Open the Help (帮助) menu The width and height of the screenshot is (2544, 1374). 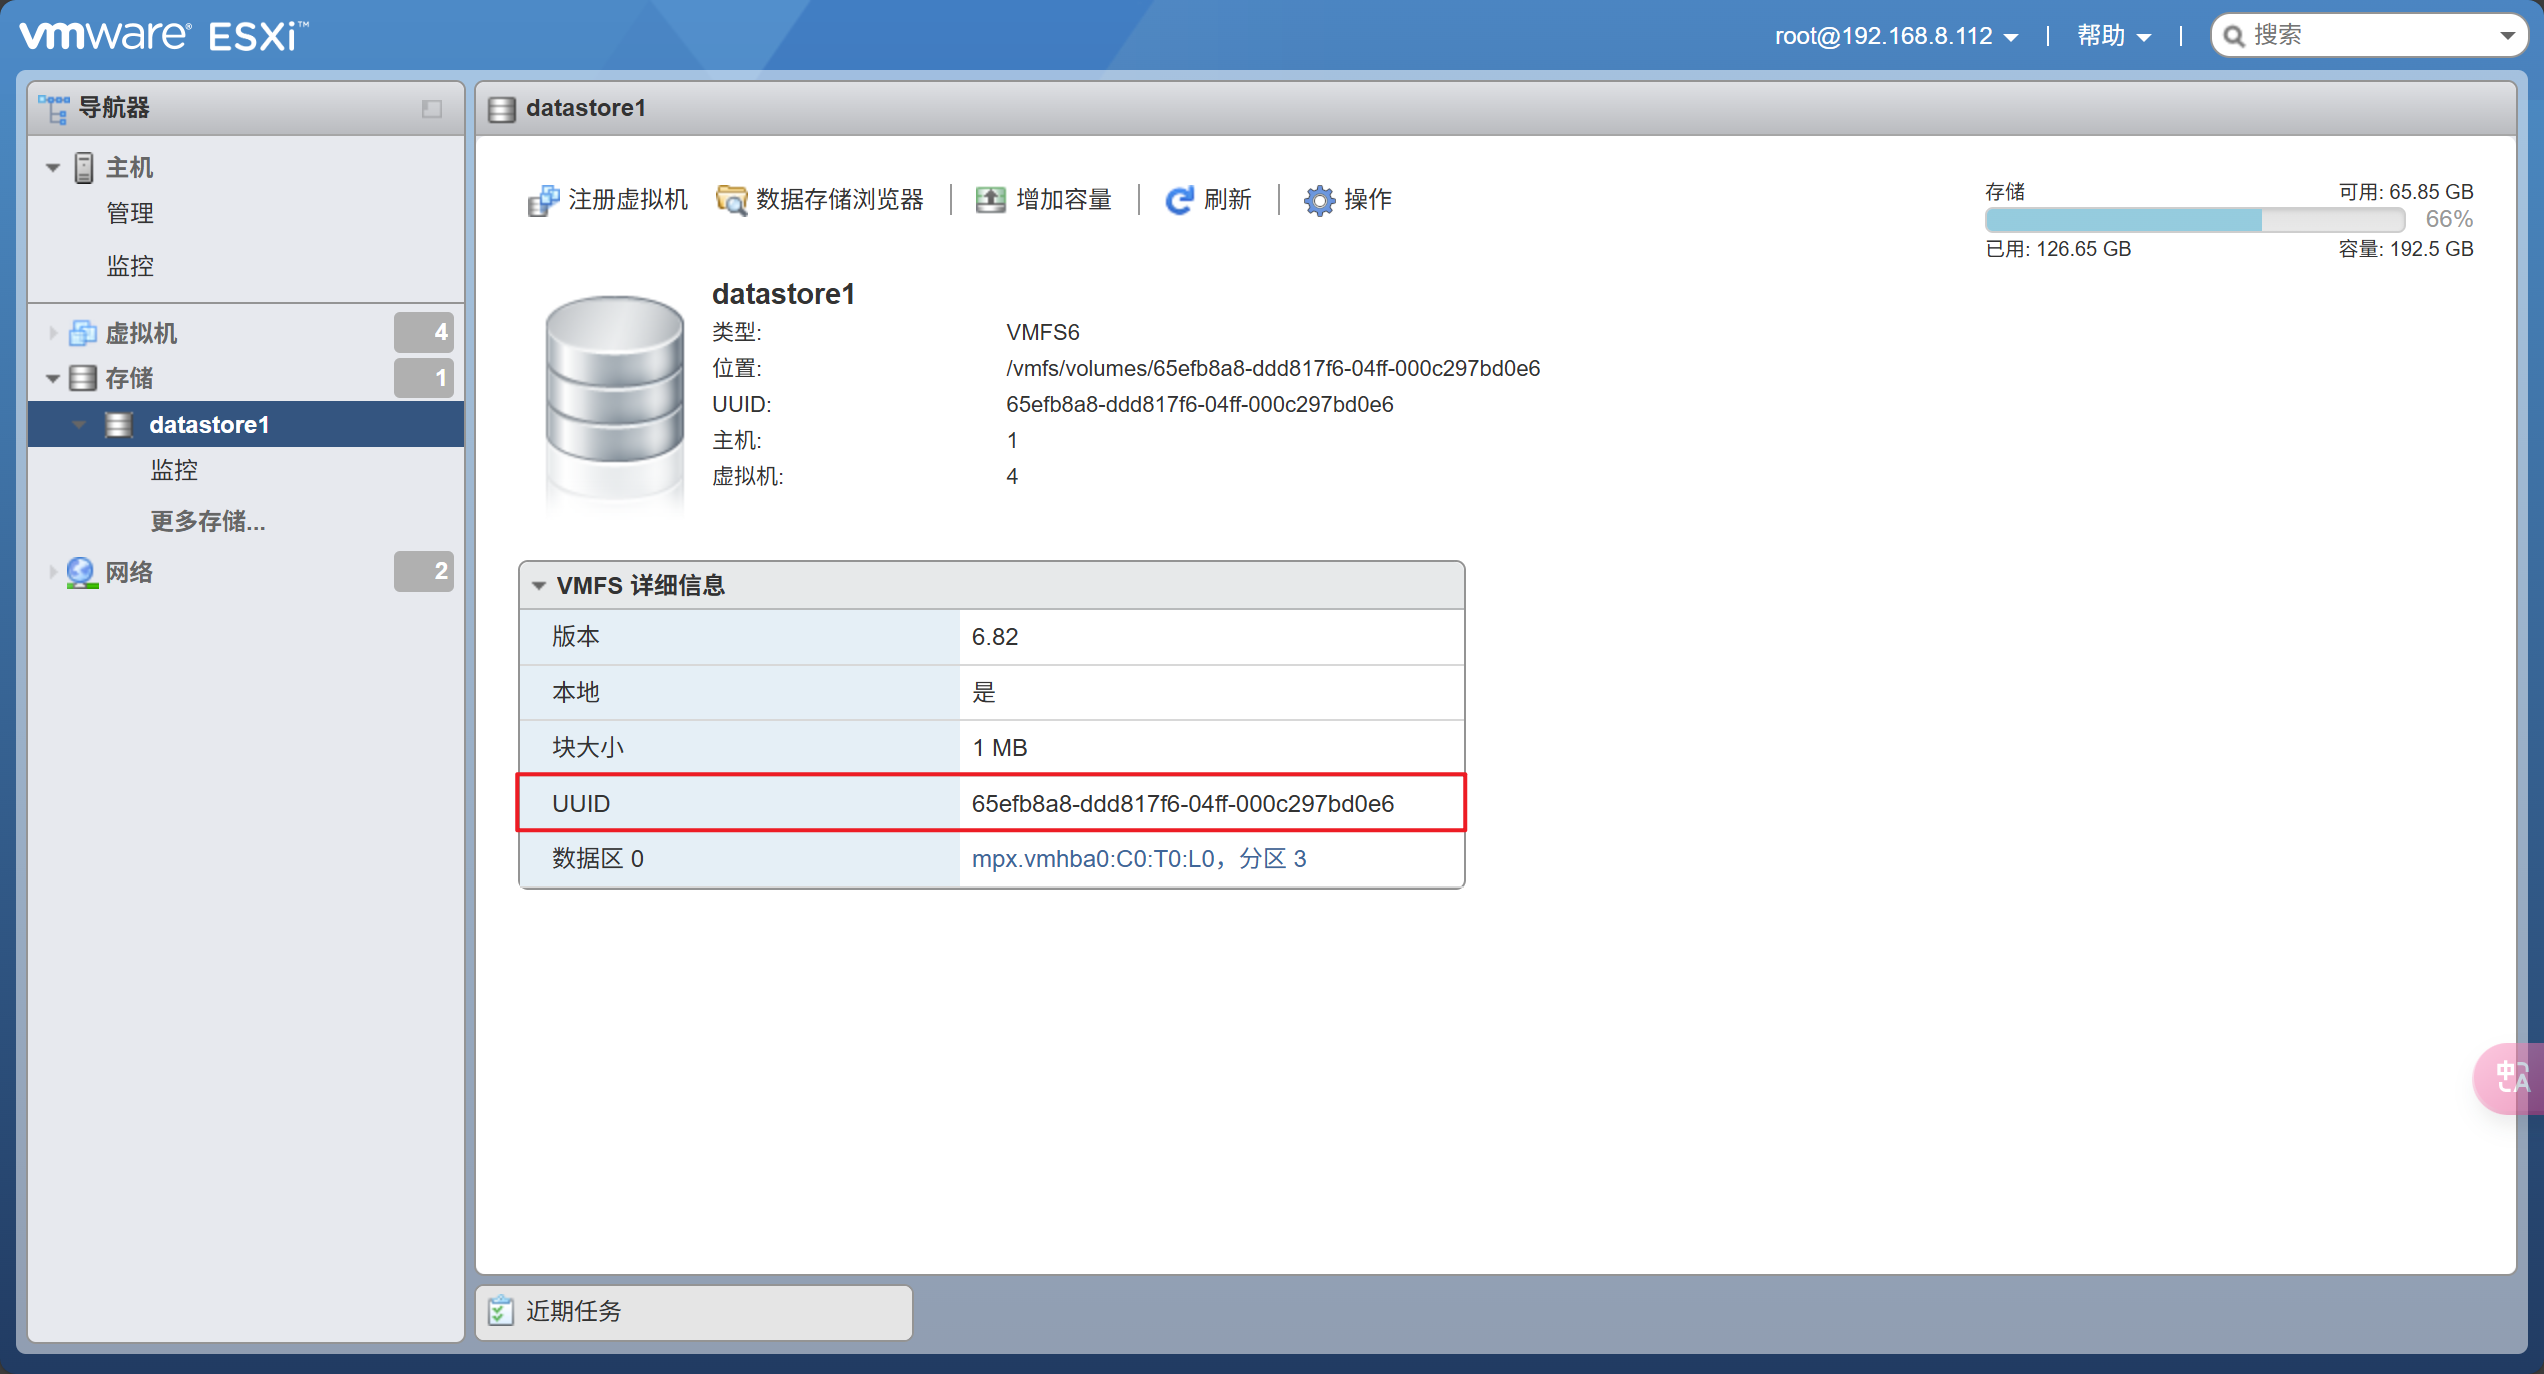(x=2113, y=36)
